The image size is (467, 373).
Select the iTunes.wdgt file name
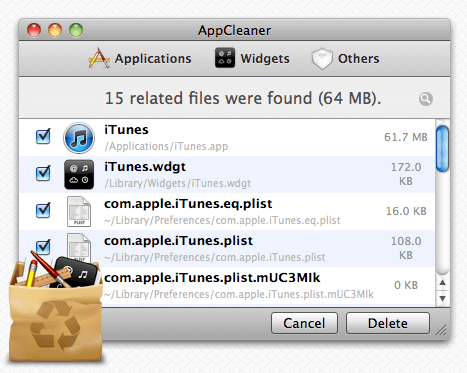coord(145,167)
